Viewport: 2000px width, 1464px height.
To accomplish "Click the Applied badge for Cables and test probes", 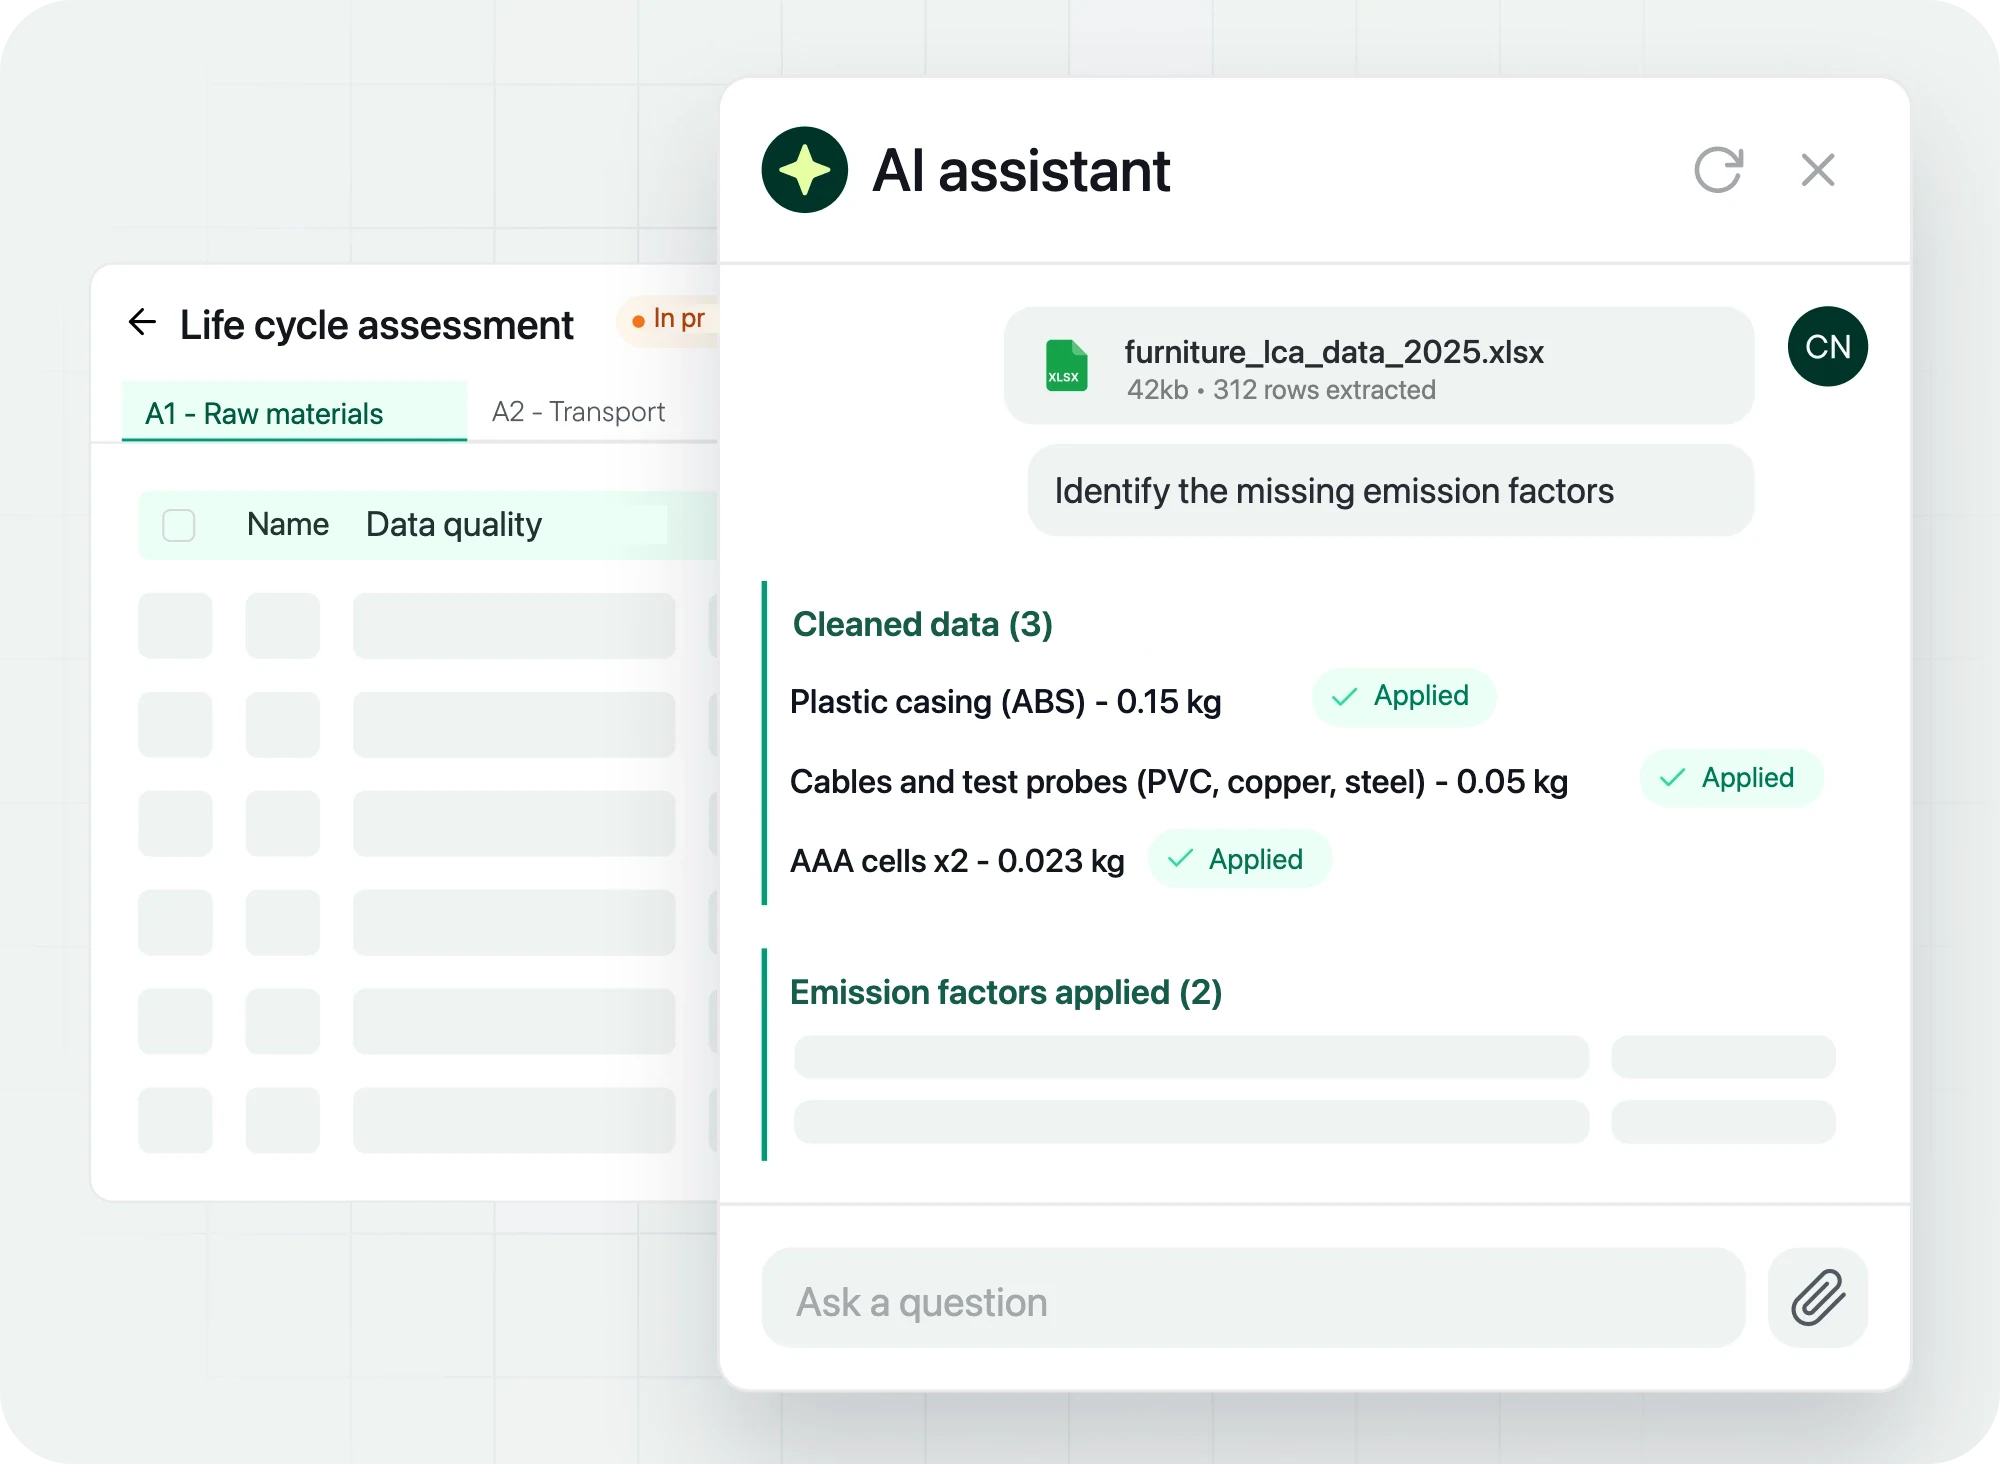I will [1731, 778].
